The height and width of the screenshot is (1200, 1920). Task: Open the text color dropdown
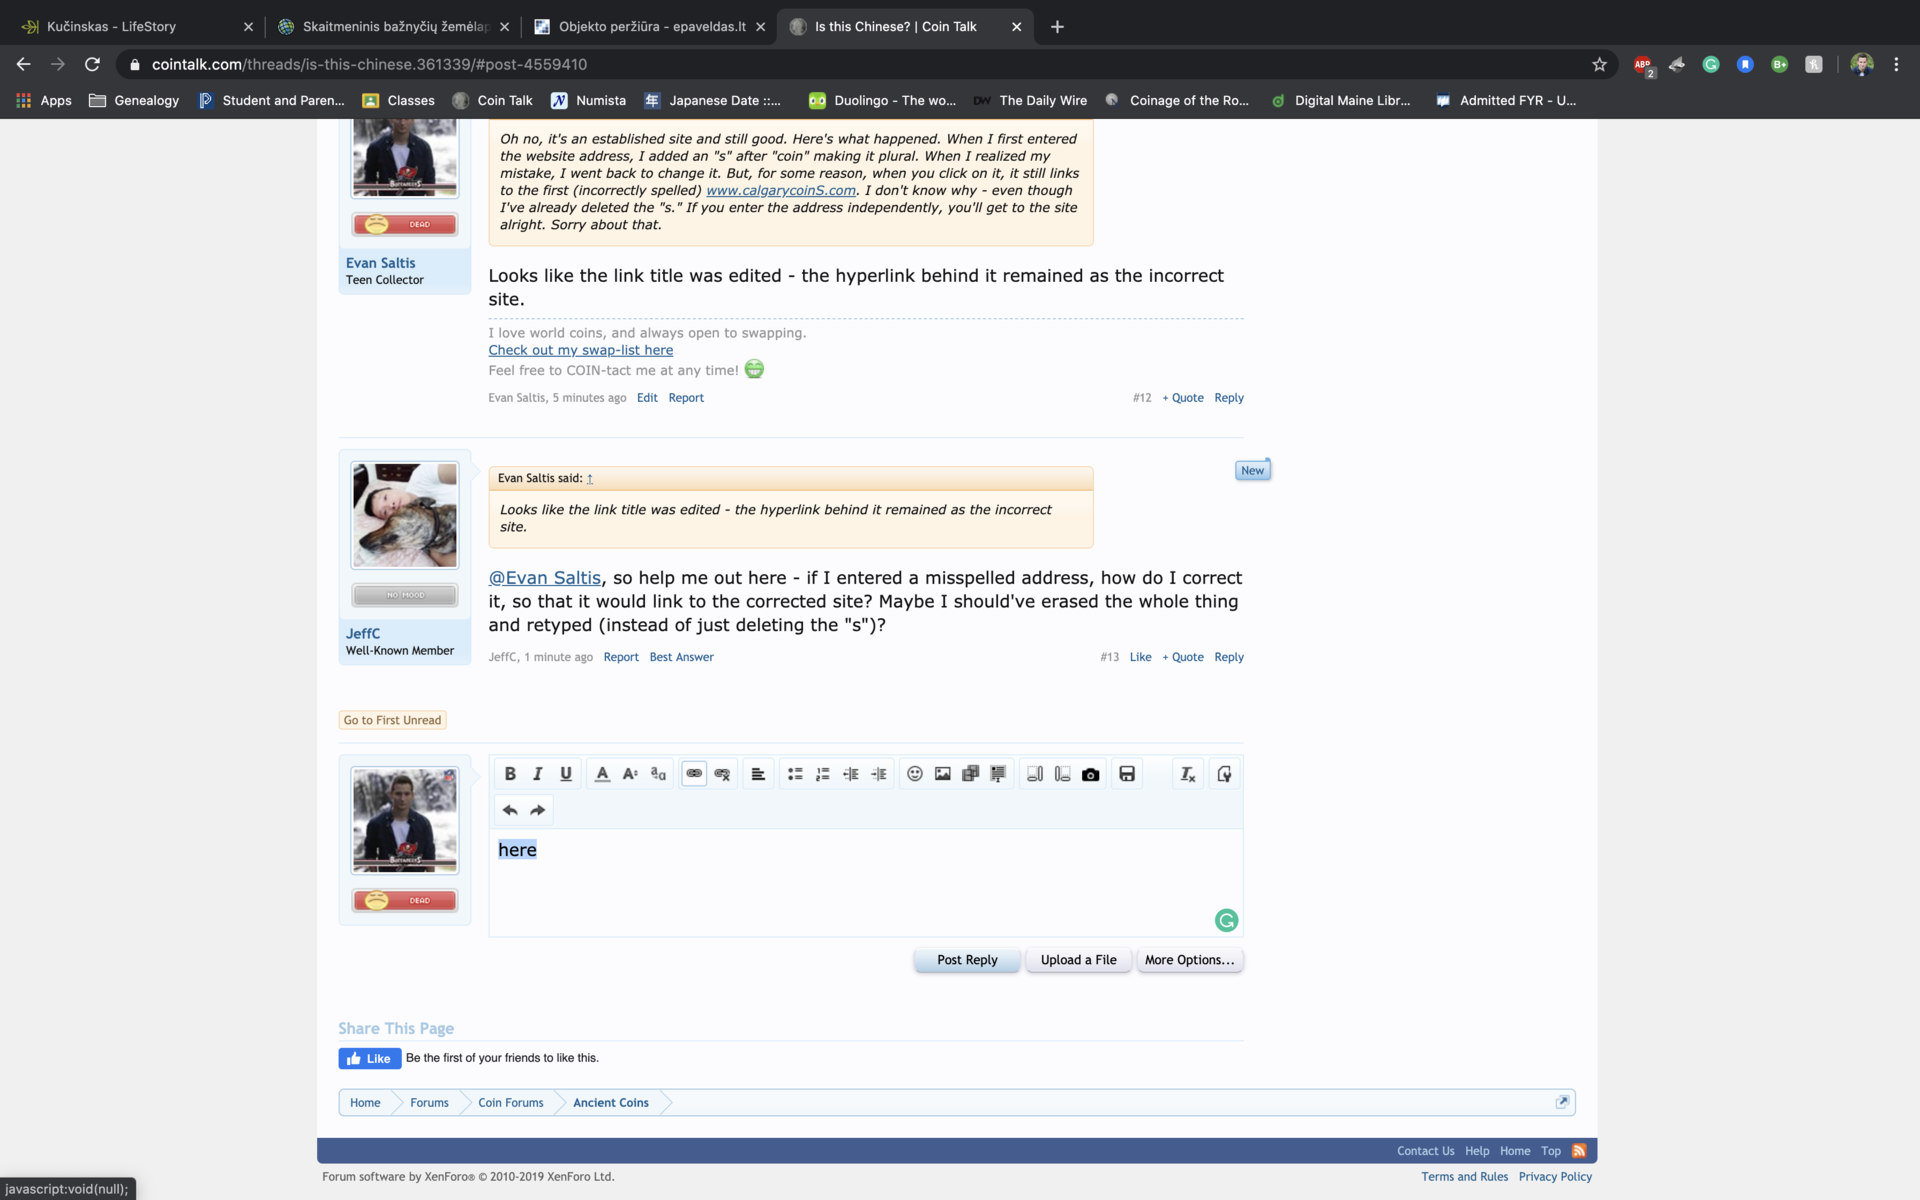point(602,774)
